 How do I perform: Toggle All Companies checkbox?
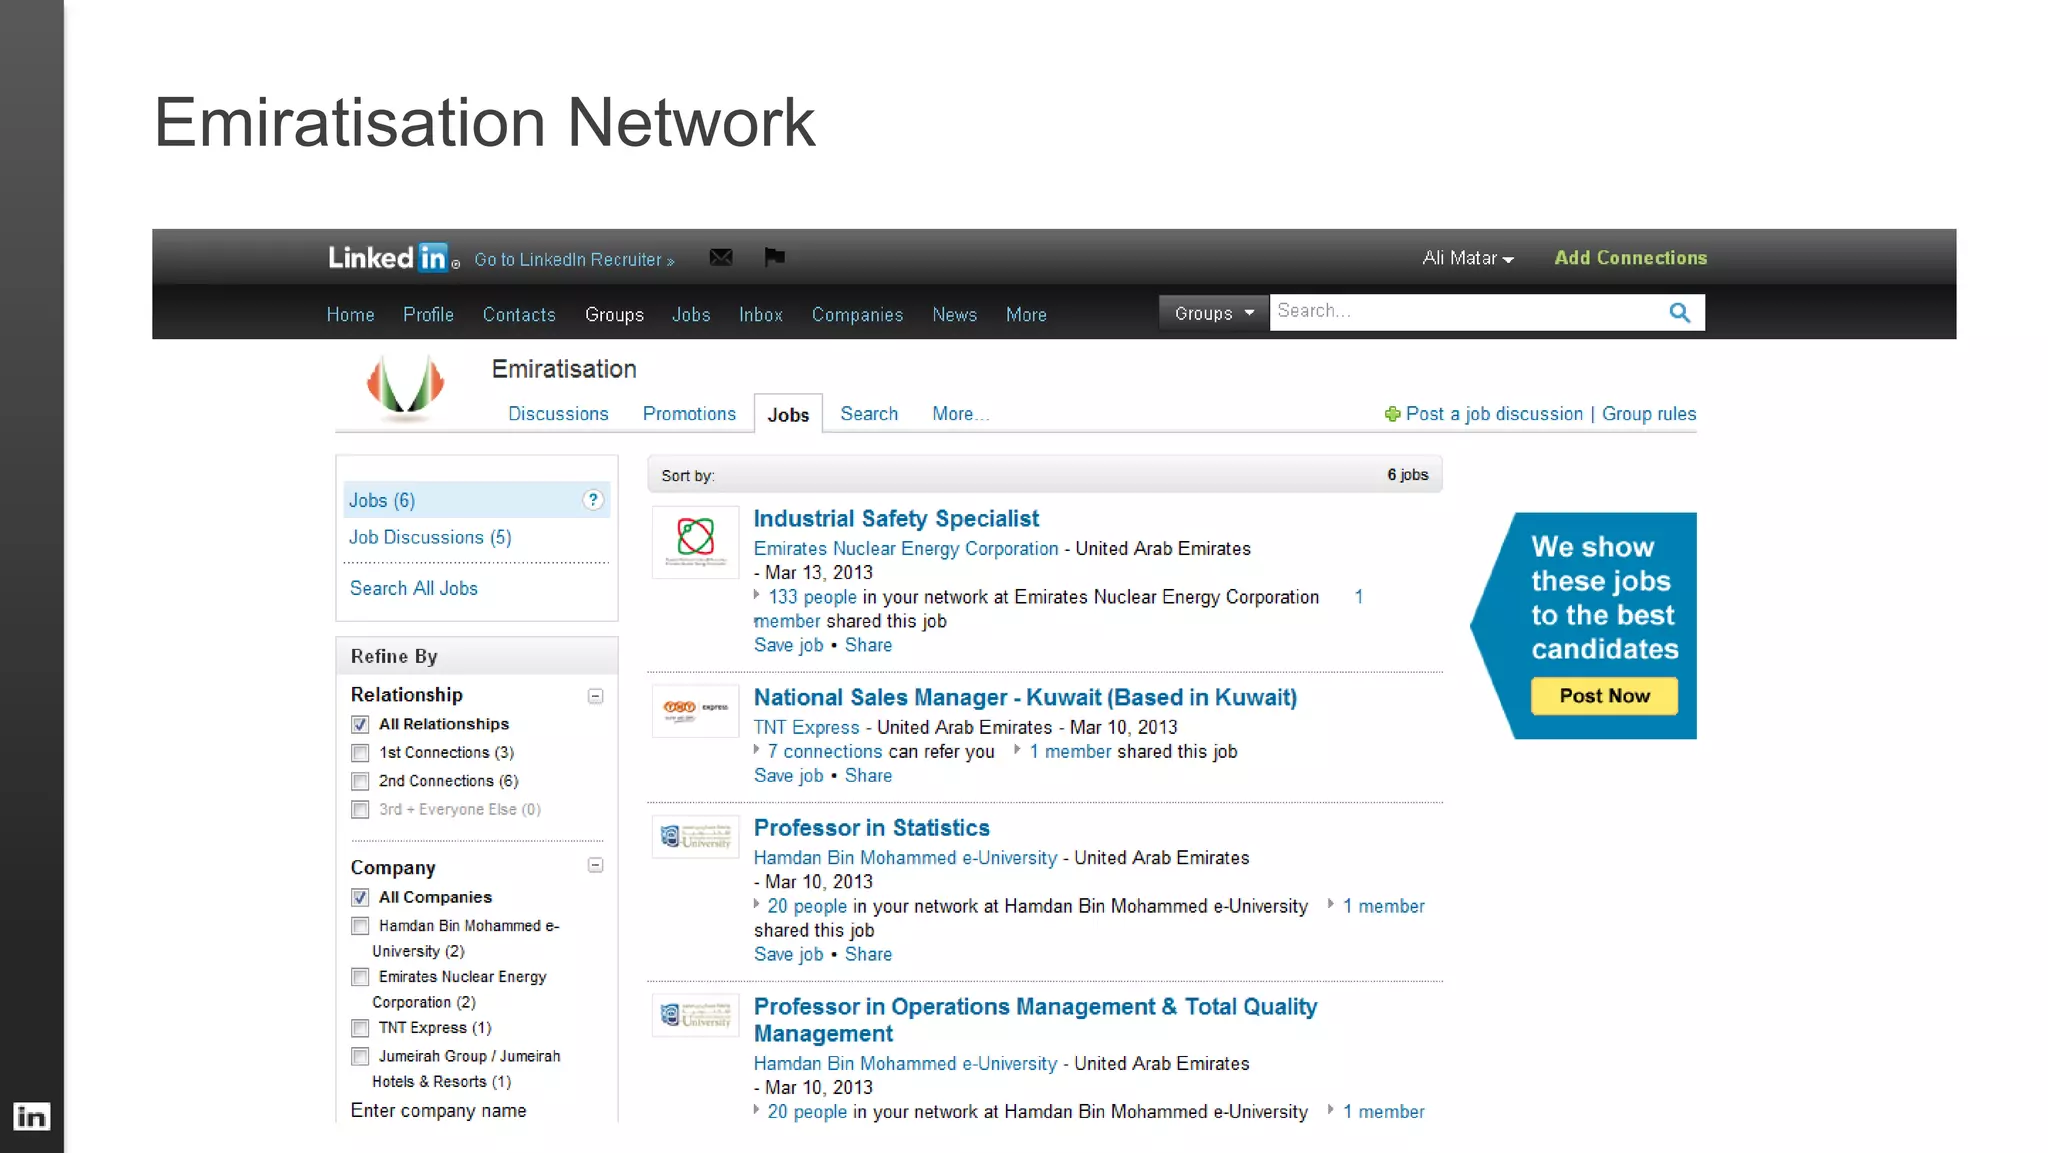[x=360, y=897]
